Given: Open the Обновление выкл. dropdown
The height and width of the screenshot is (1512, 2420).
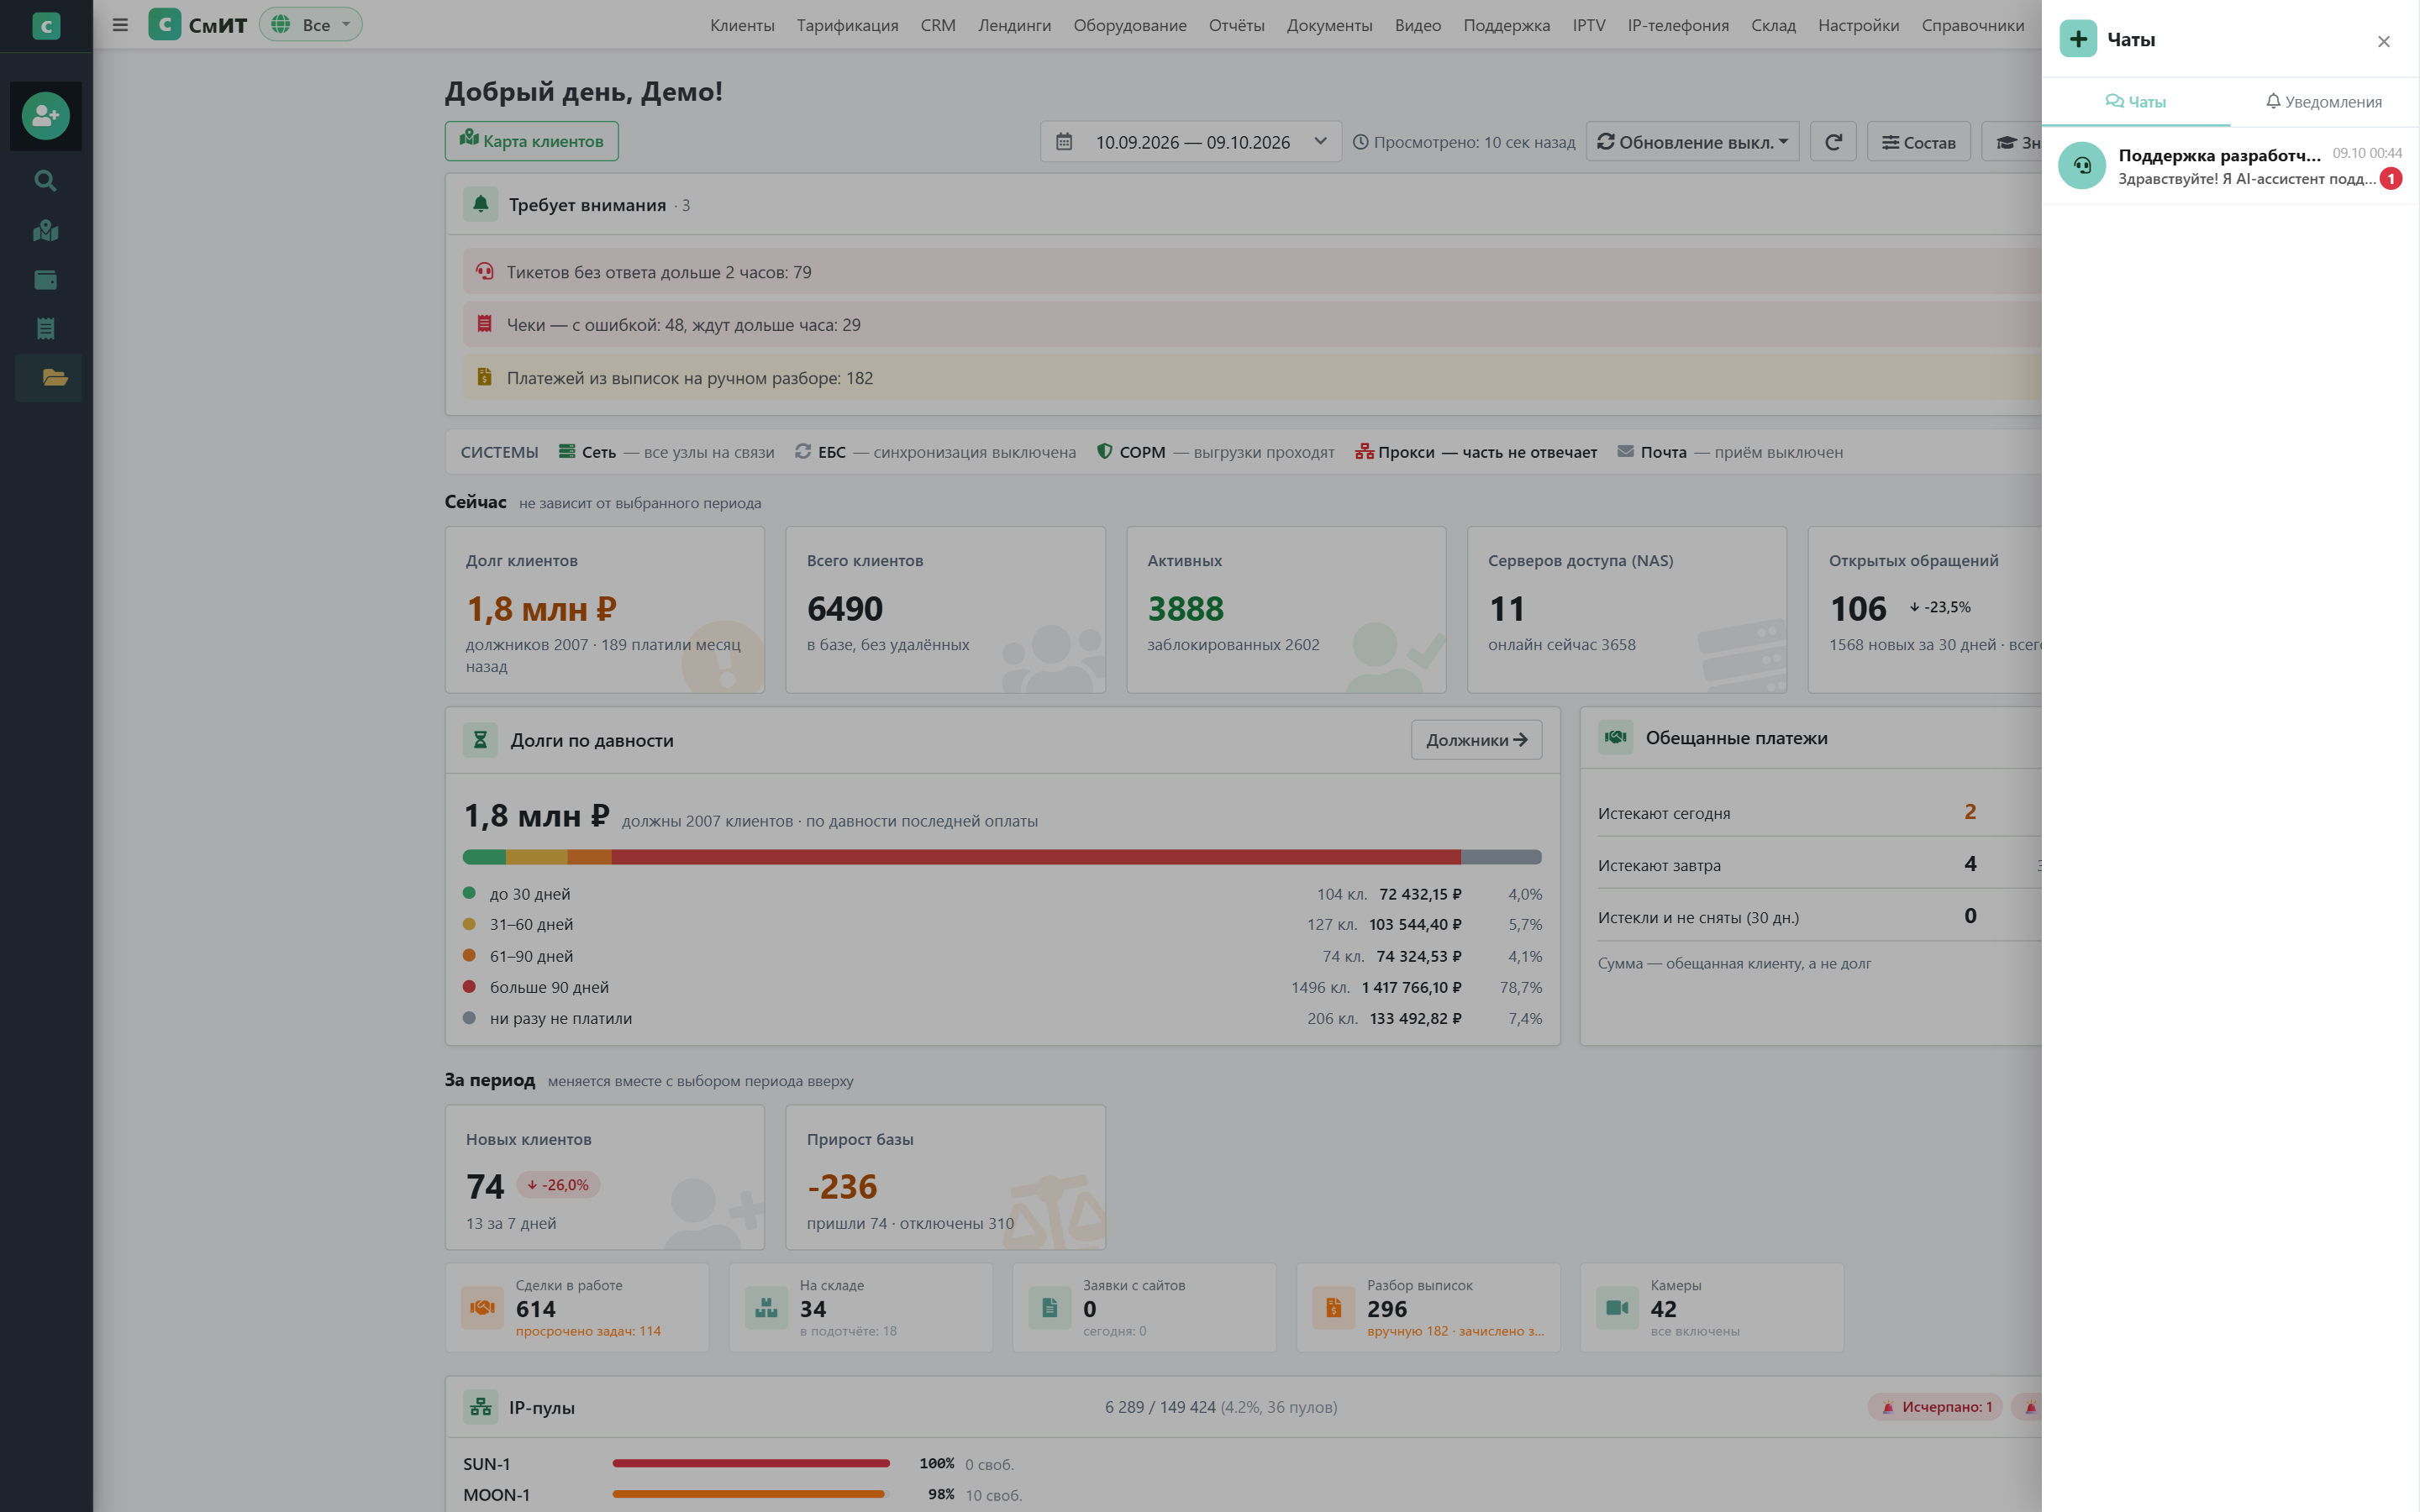Looking at the screenshot, I should tap(1692, 142).
